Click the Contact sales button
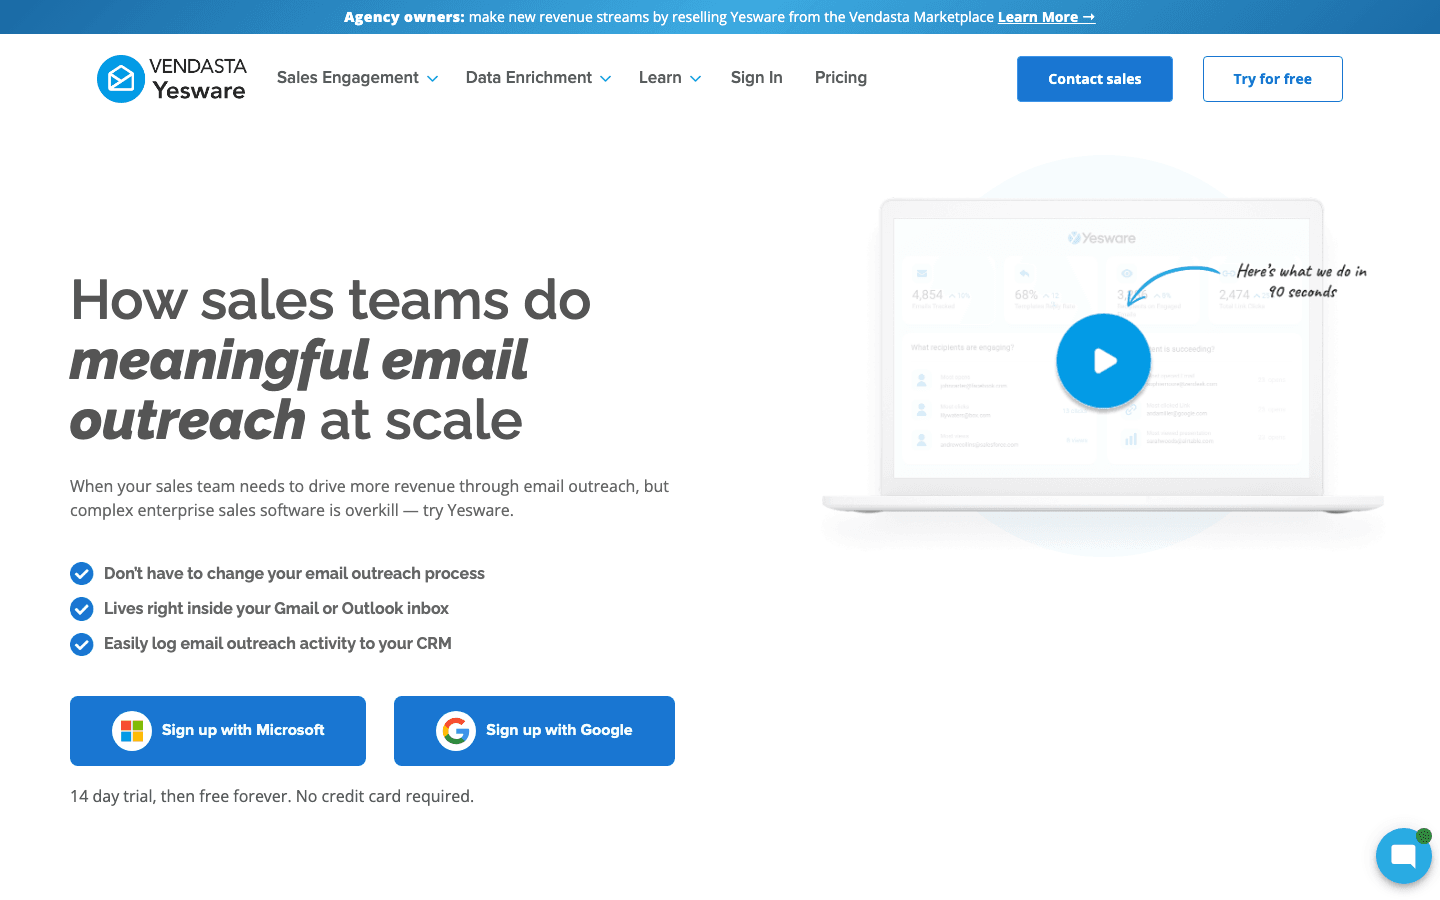1440x900 pixels. 1095,79
